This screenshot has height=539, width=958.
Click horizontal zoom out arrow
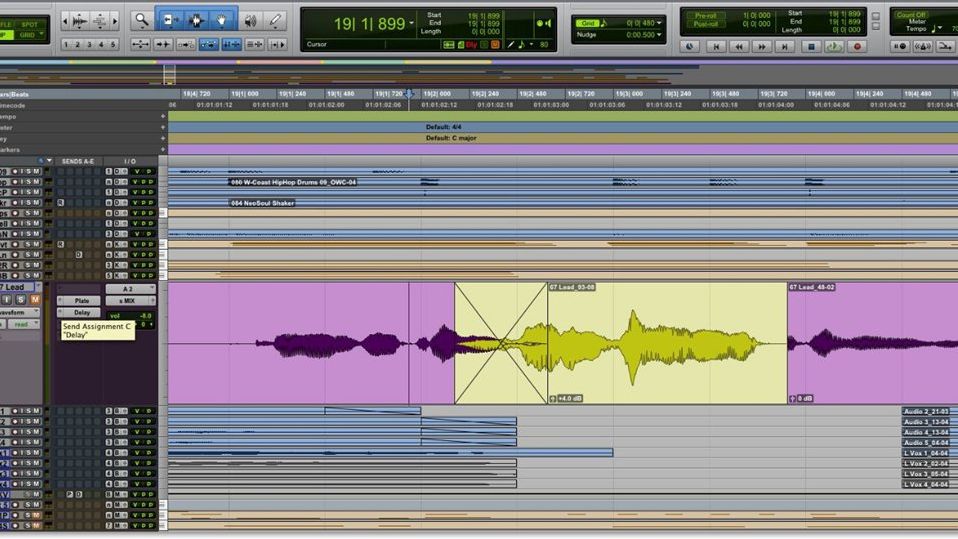[65, 21]
